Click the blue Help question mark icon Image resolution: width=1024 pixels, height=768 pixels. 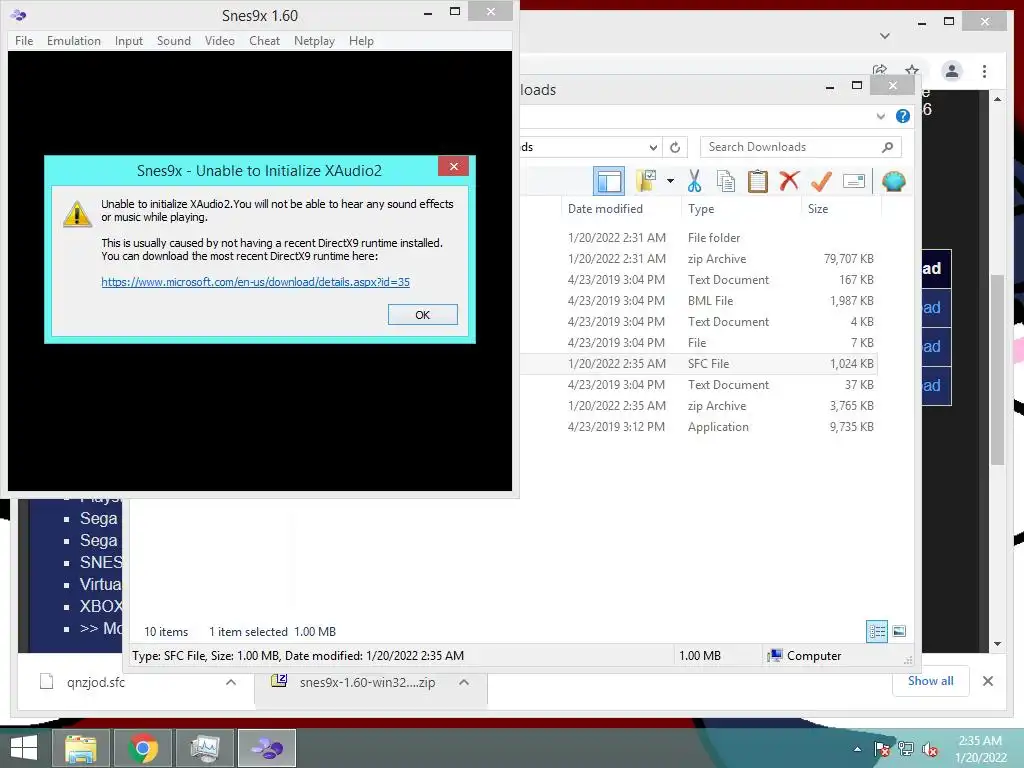click(903, 116)
